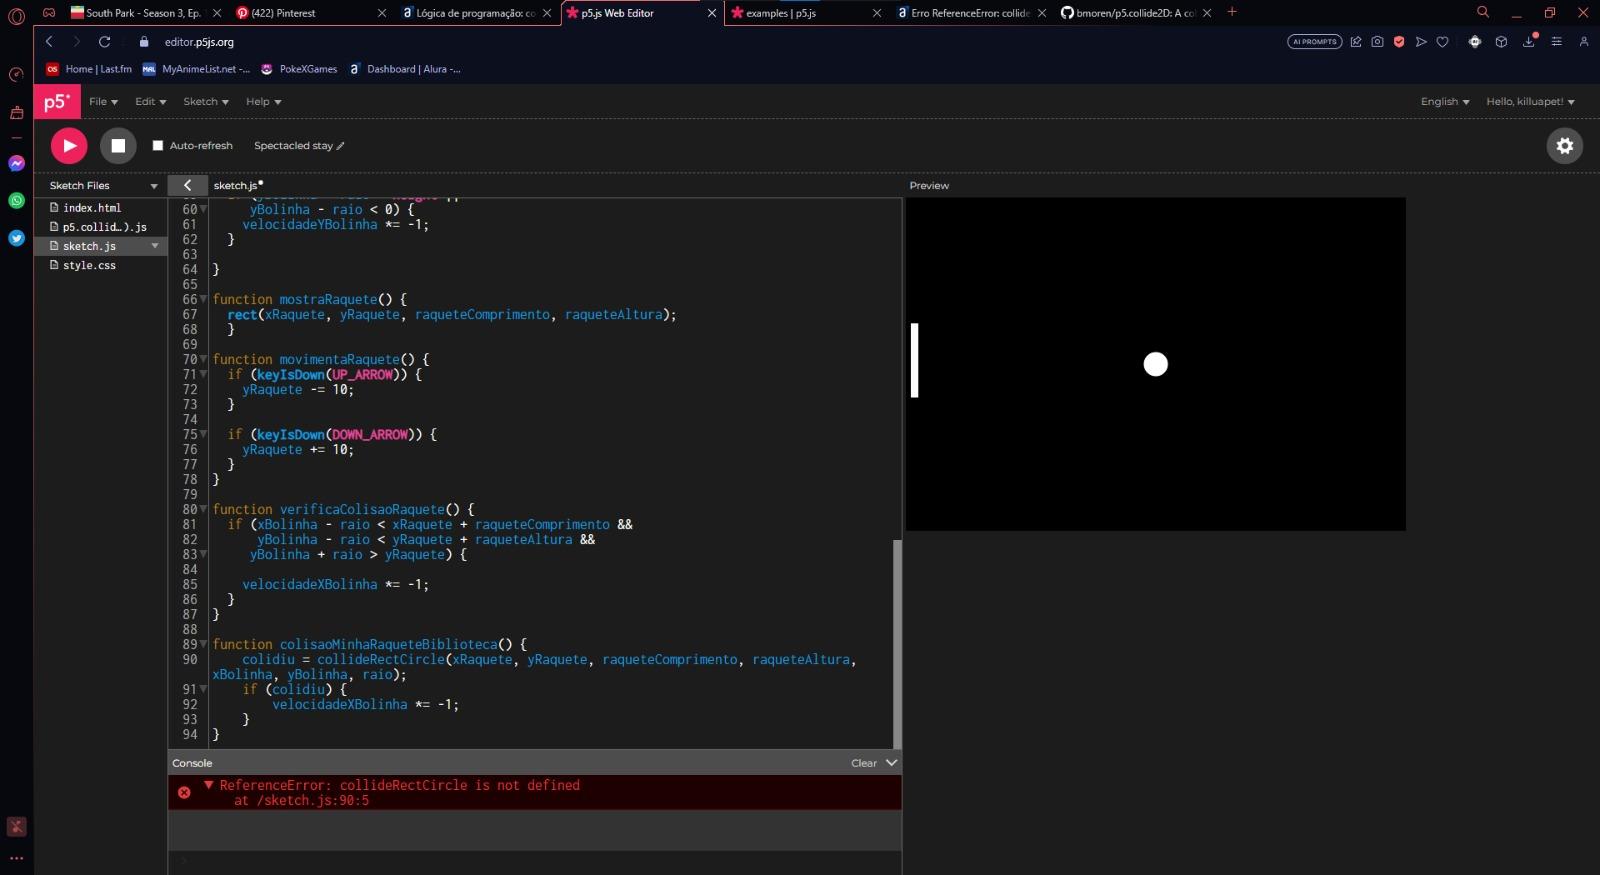Image resolution: width=1600 pixels, height=875 pixels.
Task: Open the Opera menu logo
Action: pos(16,16)
